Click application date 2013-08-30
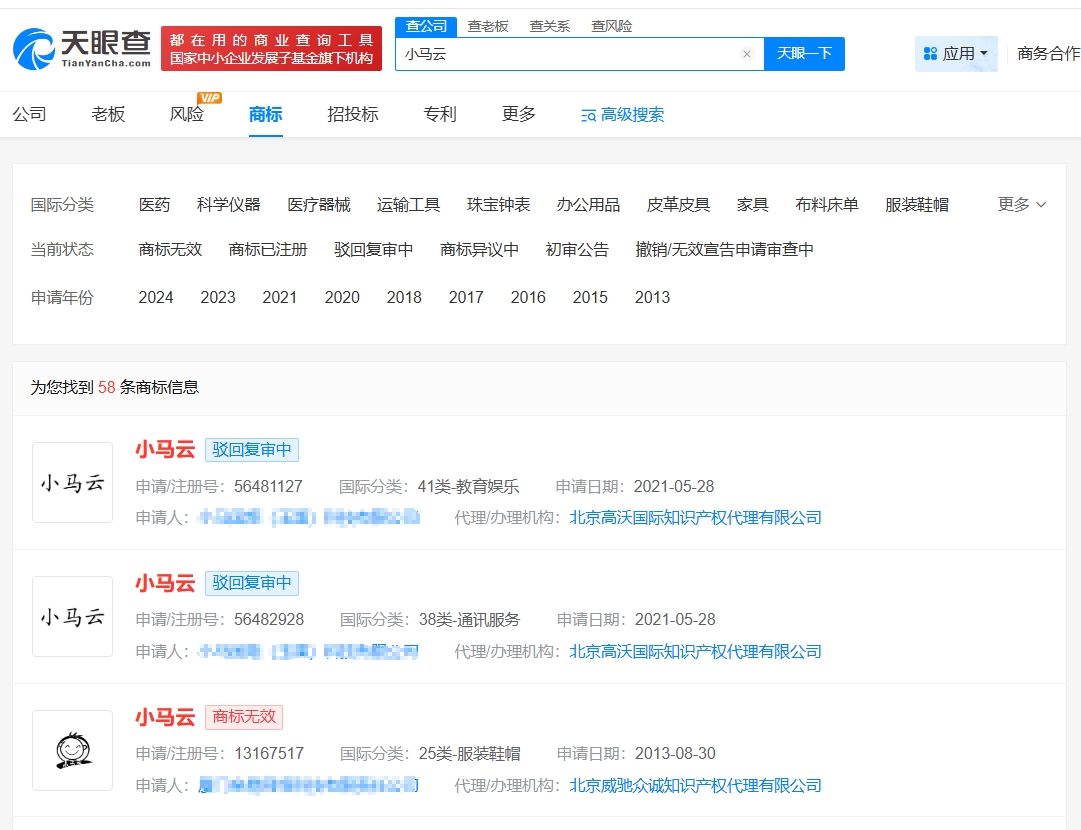The image size is (1081, 830). [675, 753]
